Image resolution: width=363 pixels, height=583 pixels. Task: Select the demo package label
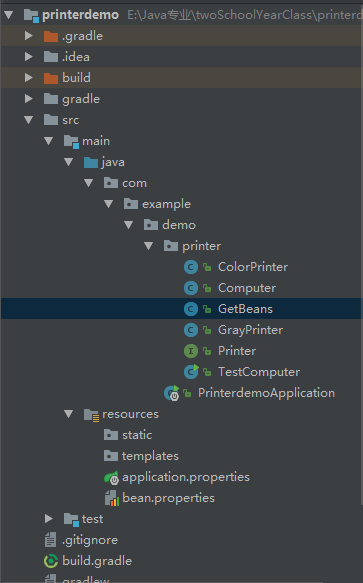click(179, 225)
